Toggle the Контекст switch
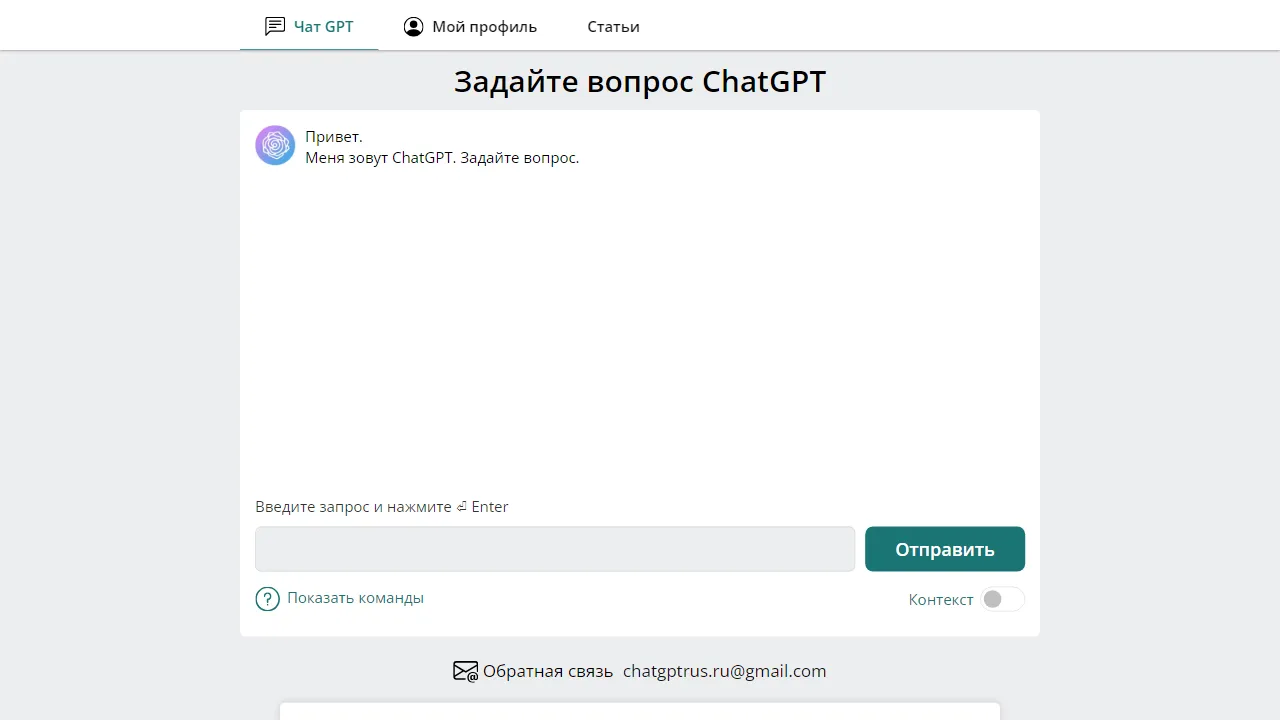 point(1003,599)
